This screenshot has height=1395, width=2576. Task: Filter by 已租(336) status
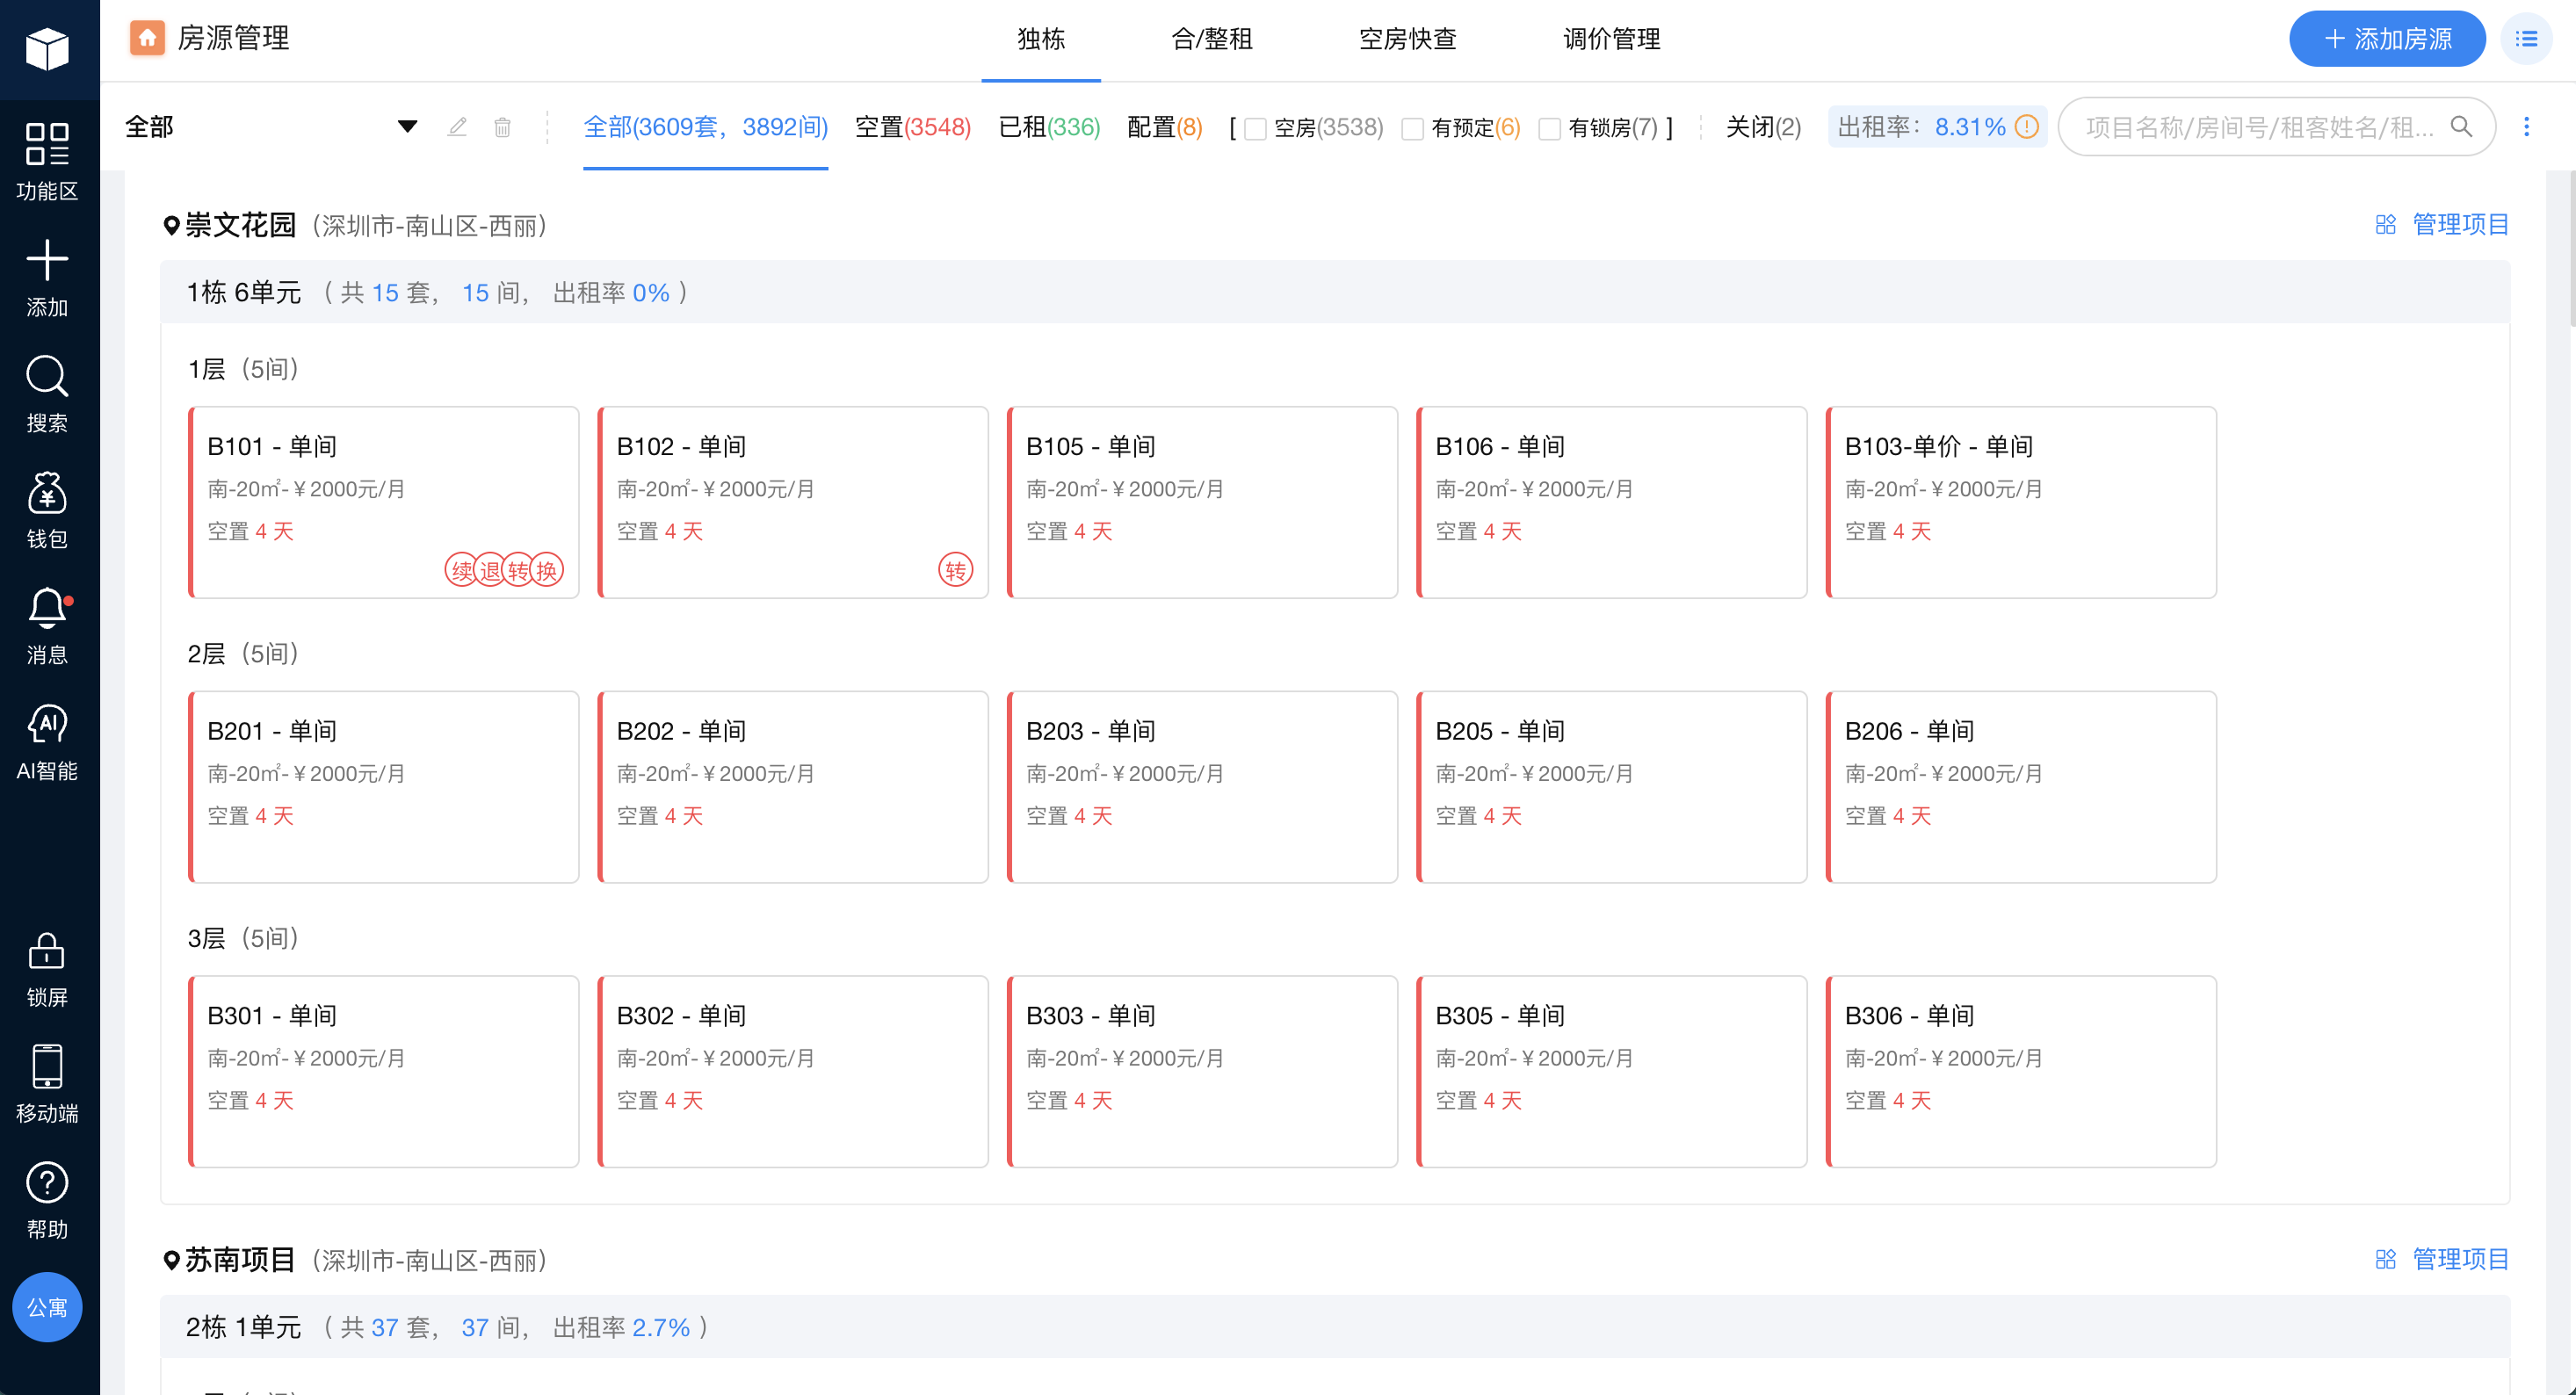pyautogui.click(x=1049, y=128)
